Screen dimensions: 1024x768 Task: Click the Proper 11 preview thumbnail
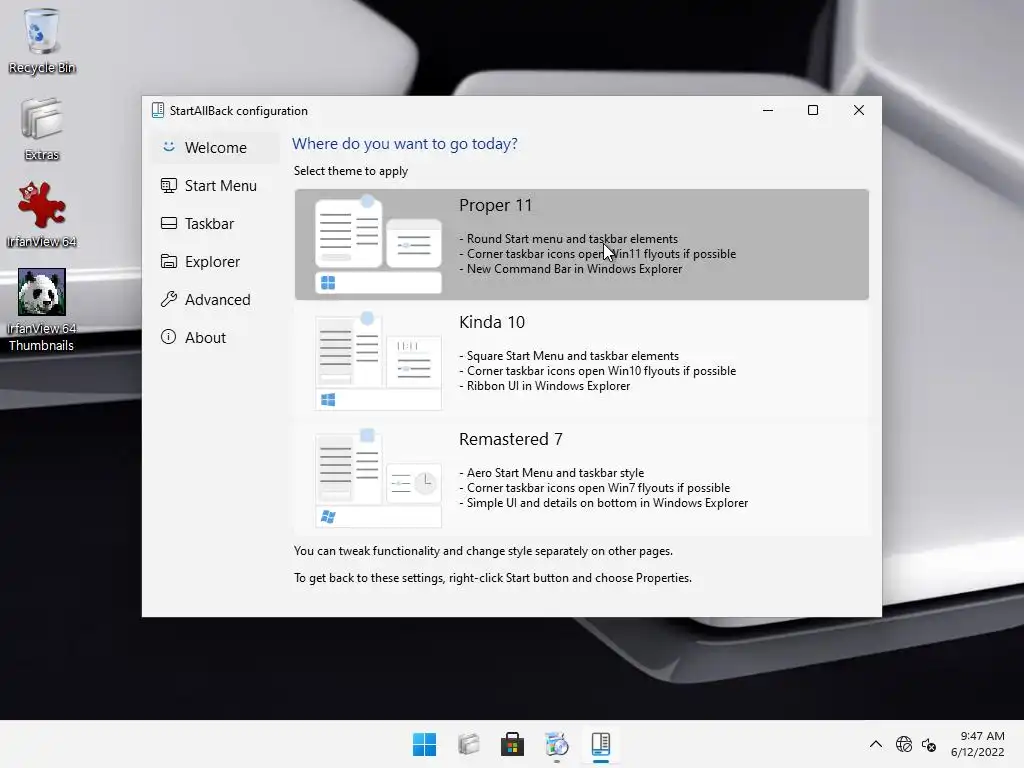pyautogui.click(x=378, y=244)
